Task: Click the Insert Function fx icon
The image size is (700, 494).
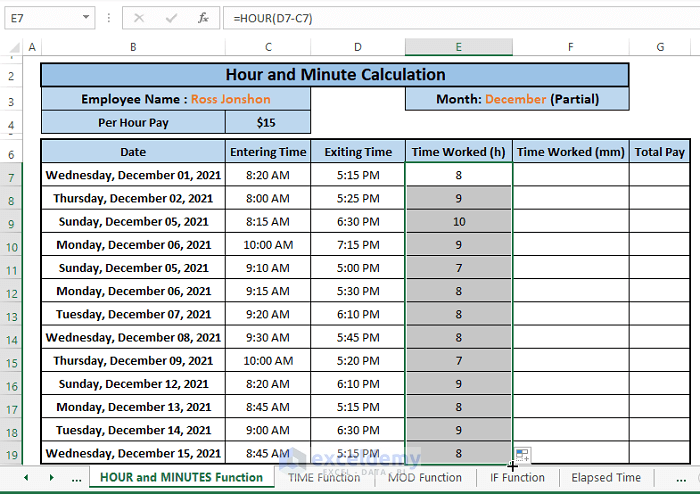Action: click(203, 18)
